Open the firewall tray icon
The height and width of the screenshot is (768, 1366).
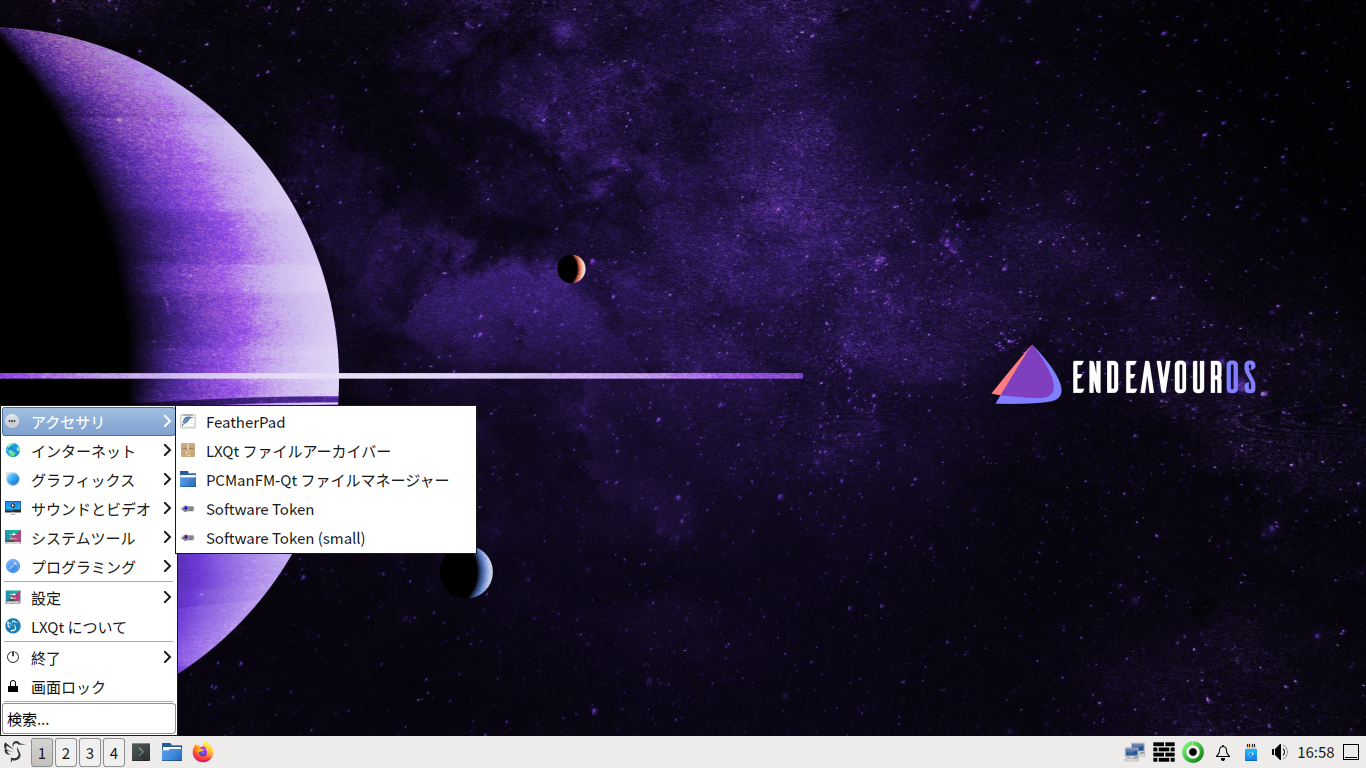1163,752
